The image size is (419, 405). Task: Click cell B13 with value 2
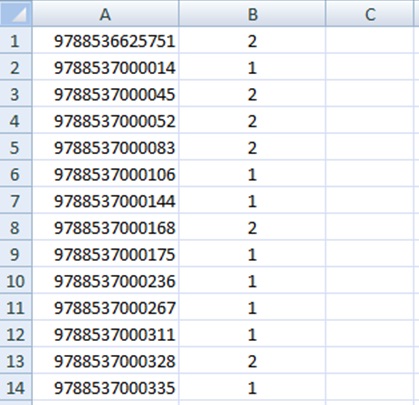coord(252,360)
